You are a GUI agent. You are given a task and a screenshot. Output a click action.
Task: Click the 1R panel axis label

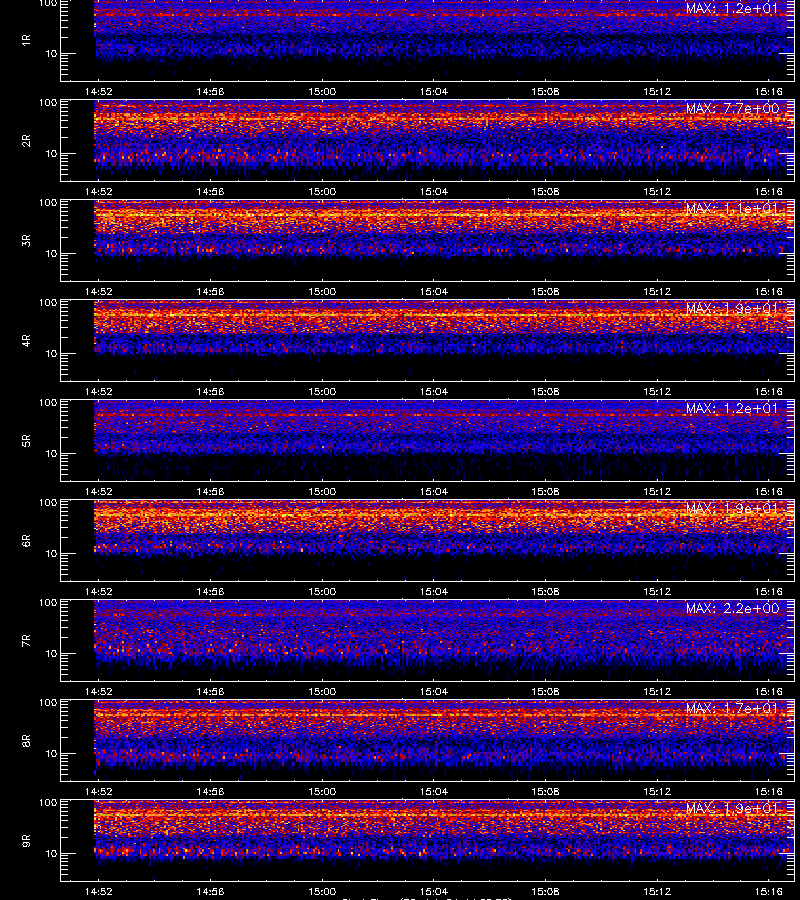26,40
